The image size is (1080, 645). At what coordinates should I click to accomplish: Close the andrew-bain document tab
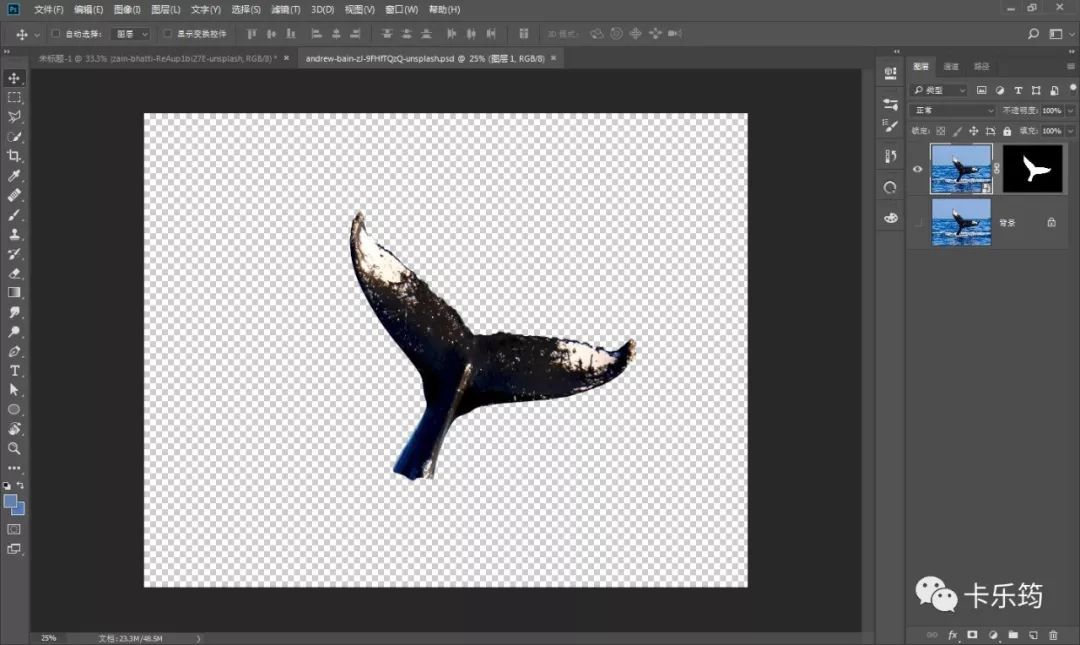click(553, 59)
